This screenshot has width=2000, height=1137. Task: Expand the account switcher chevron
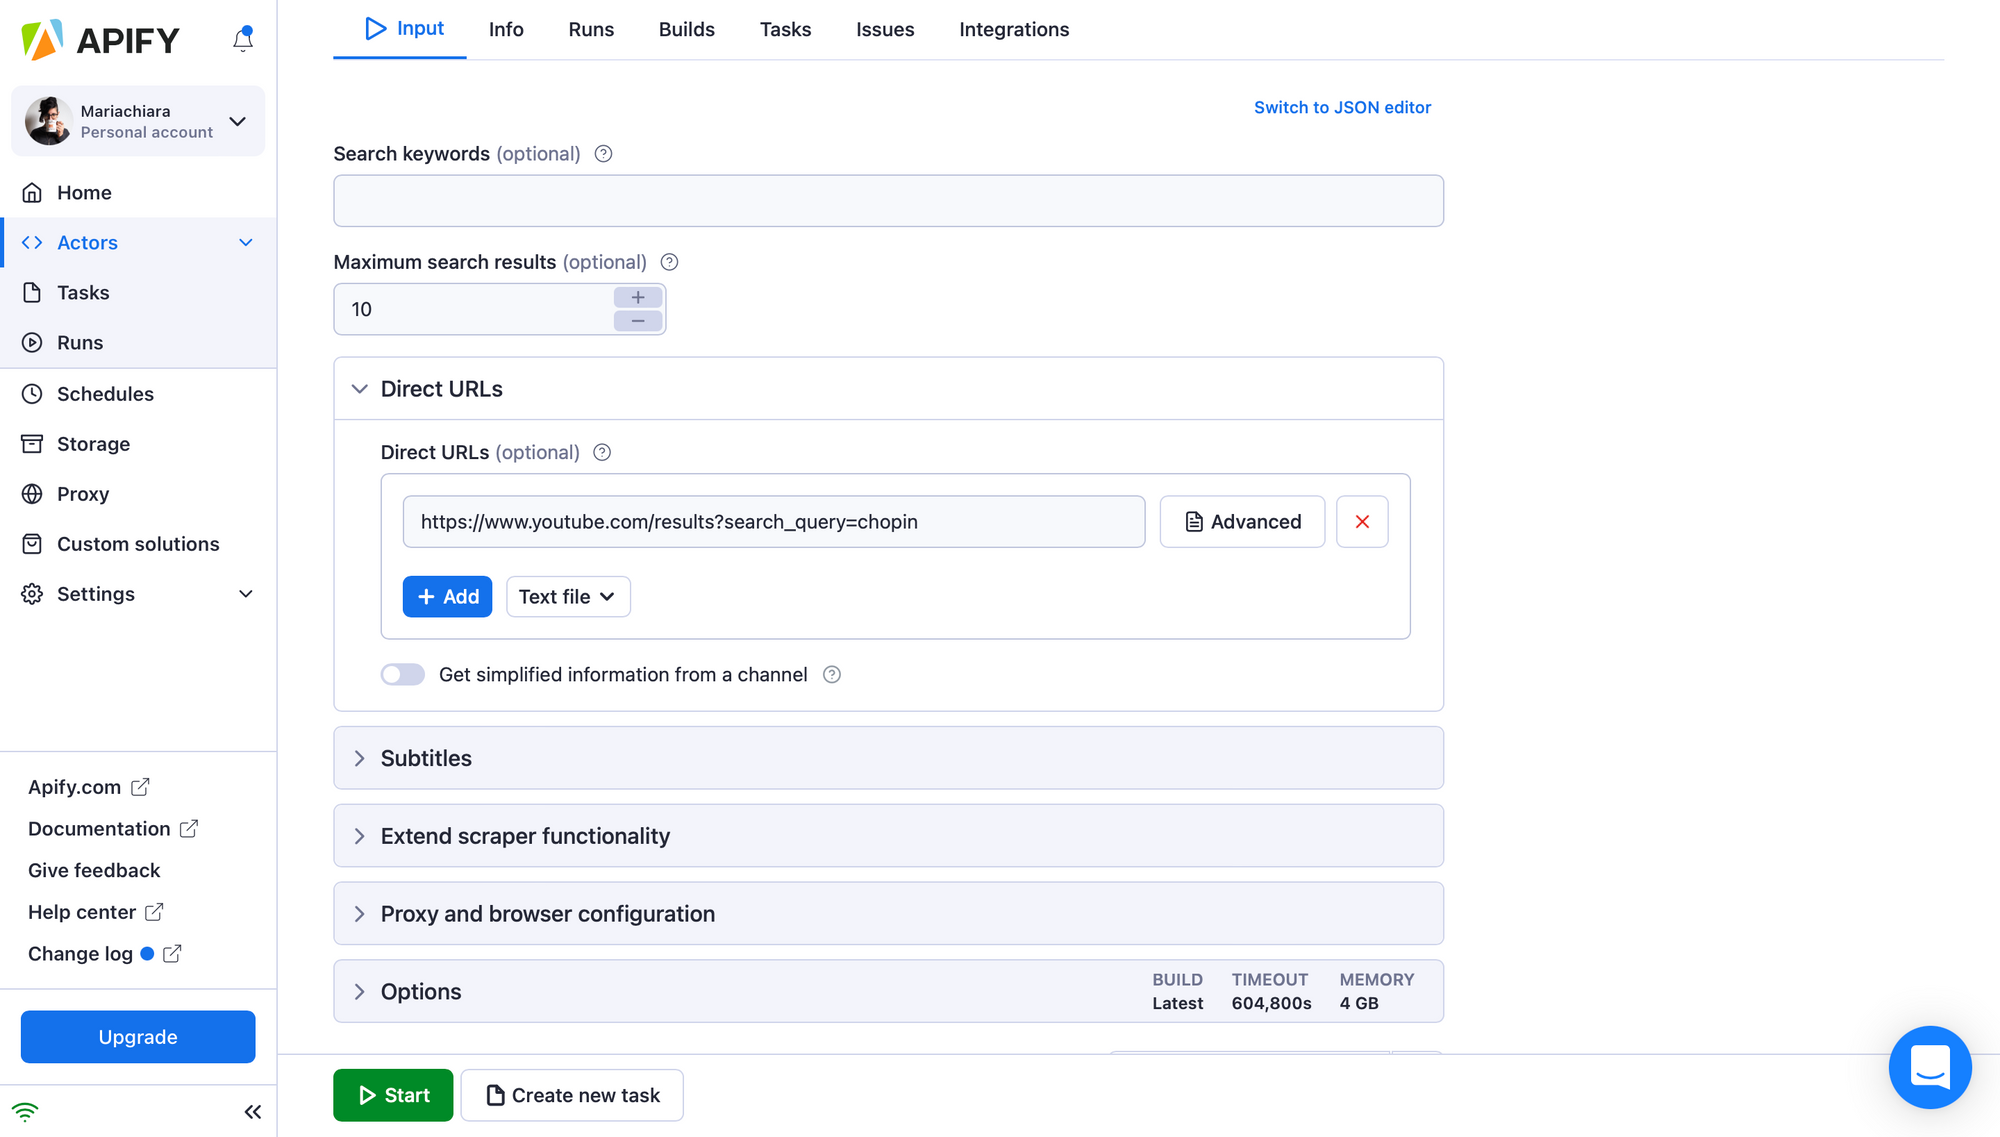[x=238, y=121]
